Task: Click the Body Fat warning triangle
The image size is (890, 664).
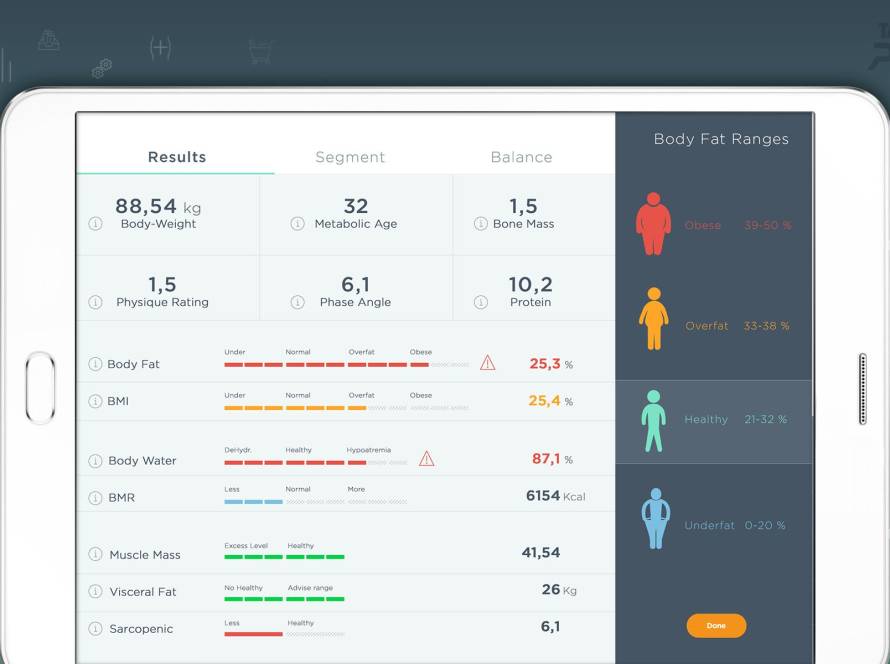Action: tap(488, 363)
